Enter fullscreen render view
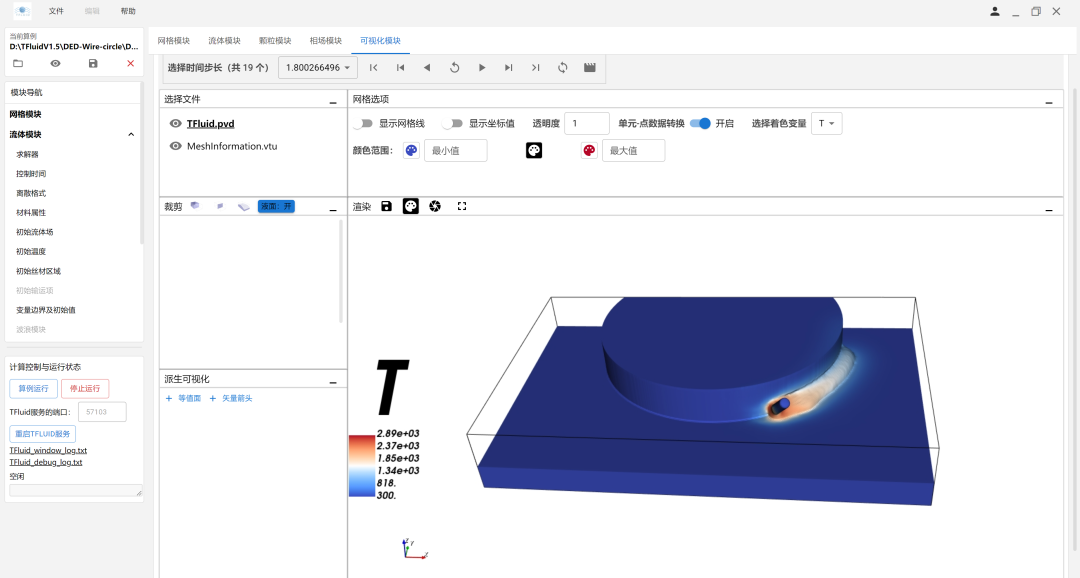 (x=462, y=206)
